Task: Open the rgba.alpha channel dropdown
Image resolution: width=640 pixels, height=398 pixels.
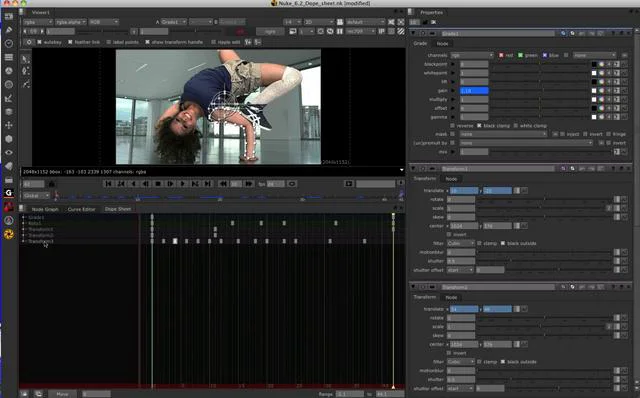Action: point(71,22)
